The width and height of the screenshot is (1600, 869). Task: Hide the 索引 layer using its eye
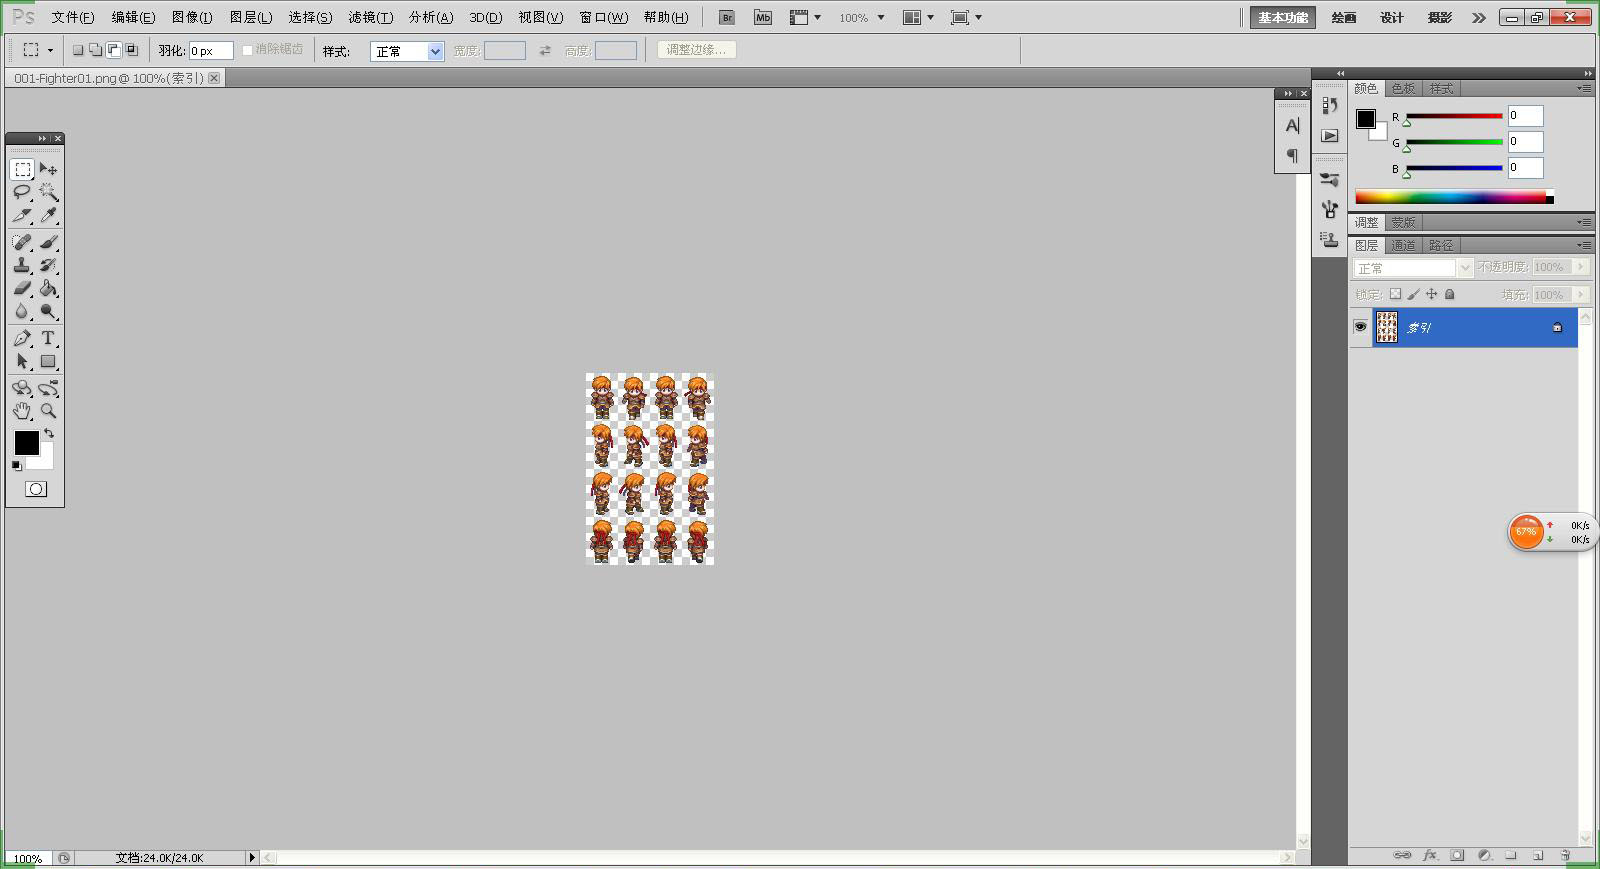tap(1360, 327)
